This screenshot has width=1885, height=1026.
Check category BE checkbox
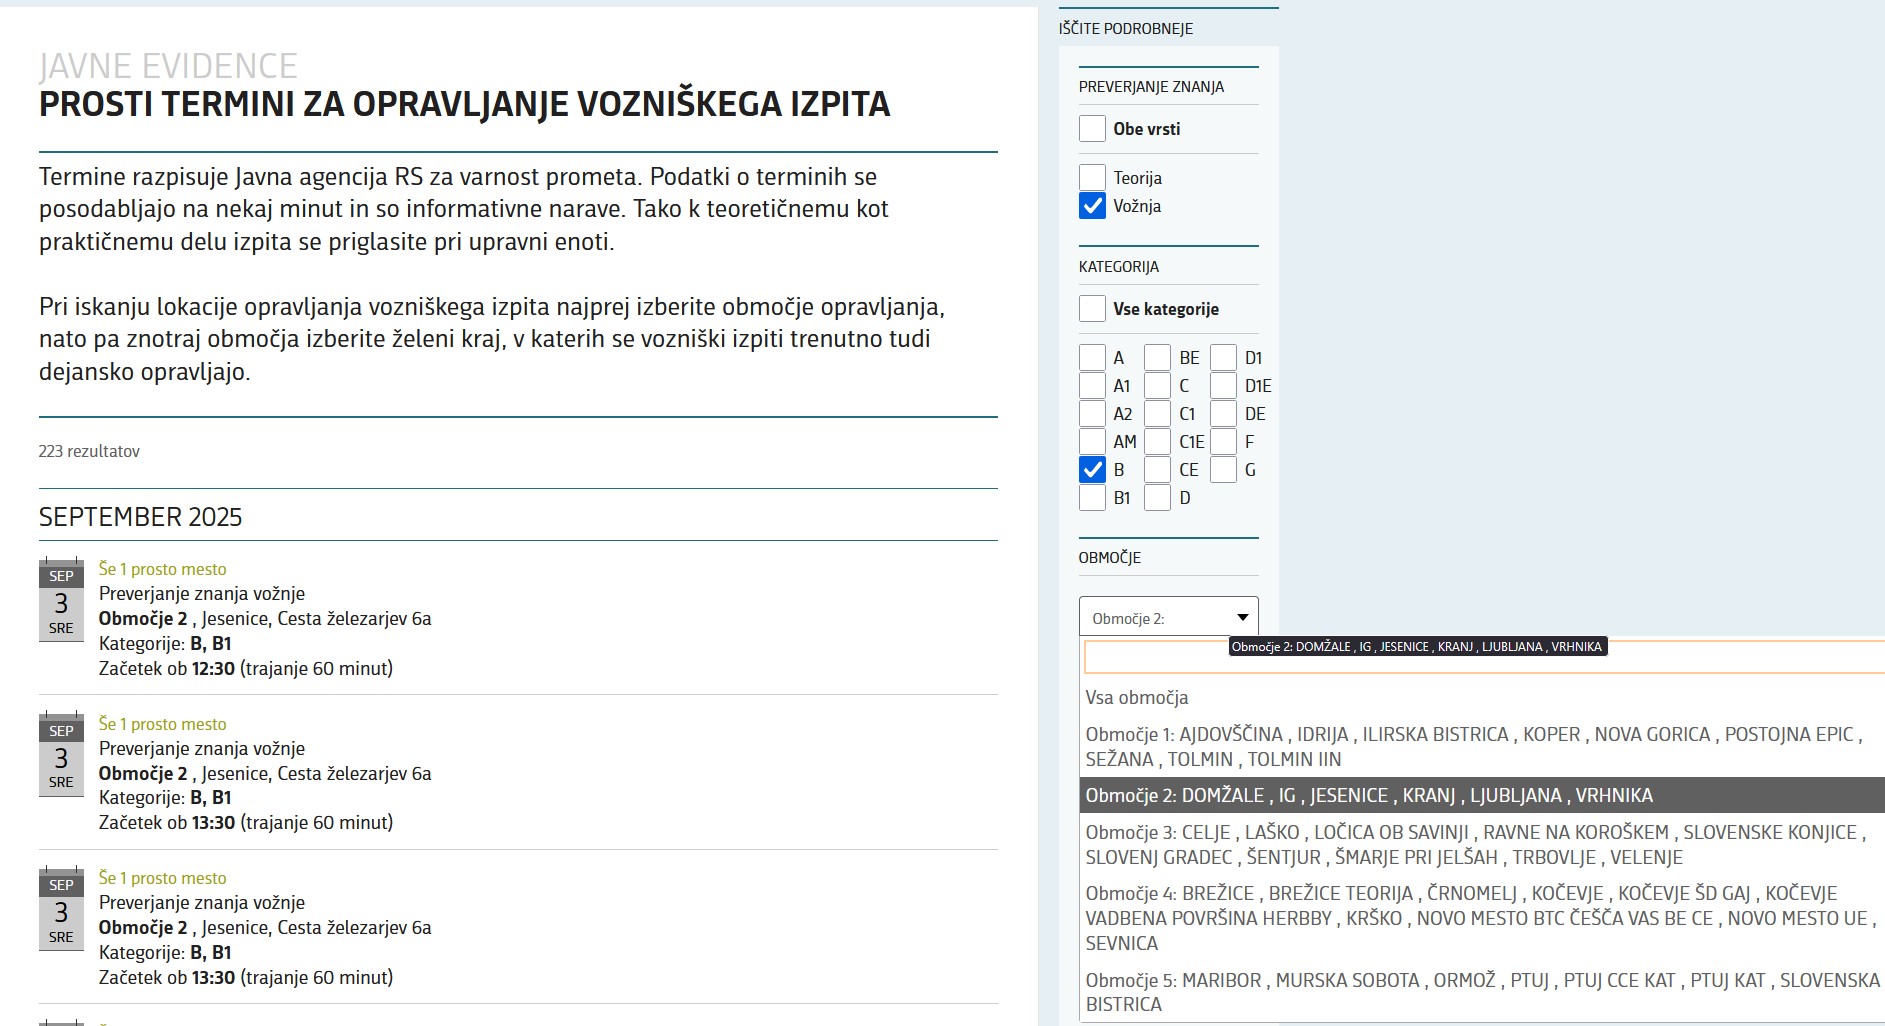pos(1157,358)
